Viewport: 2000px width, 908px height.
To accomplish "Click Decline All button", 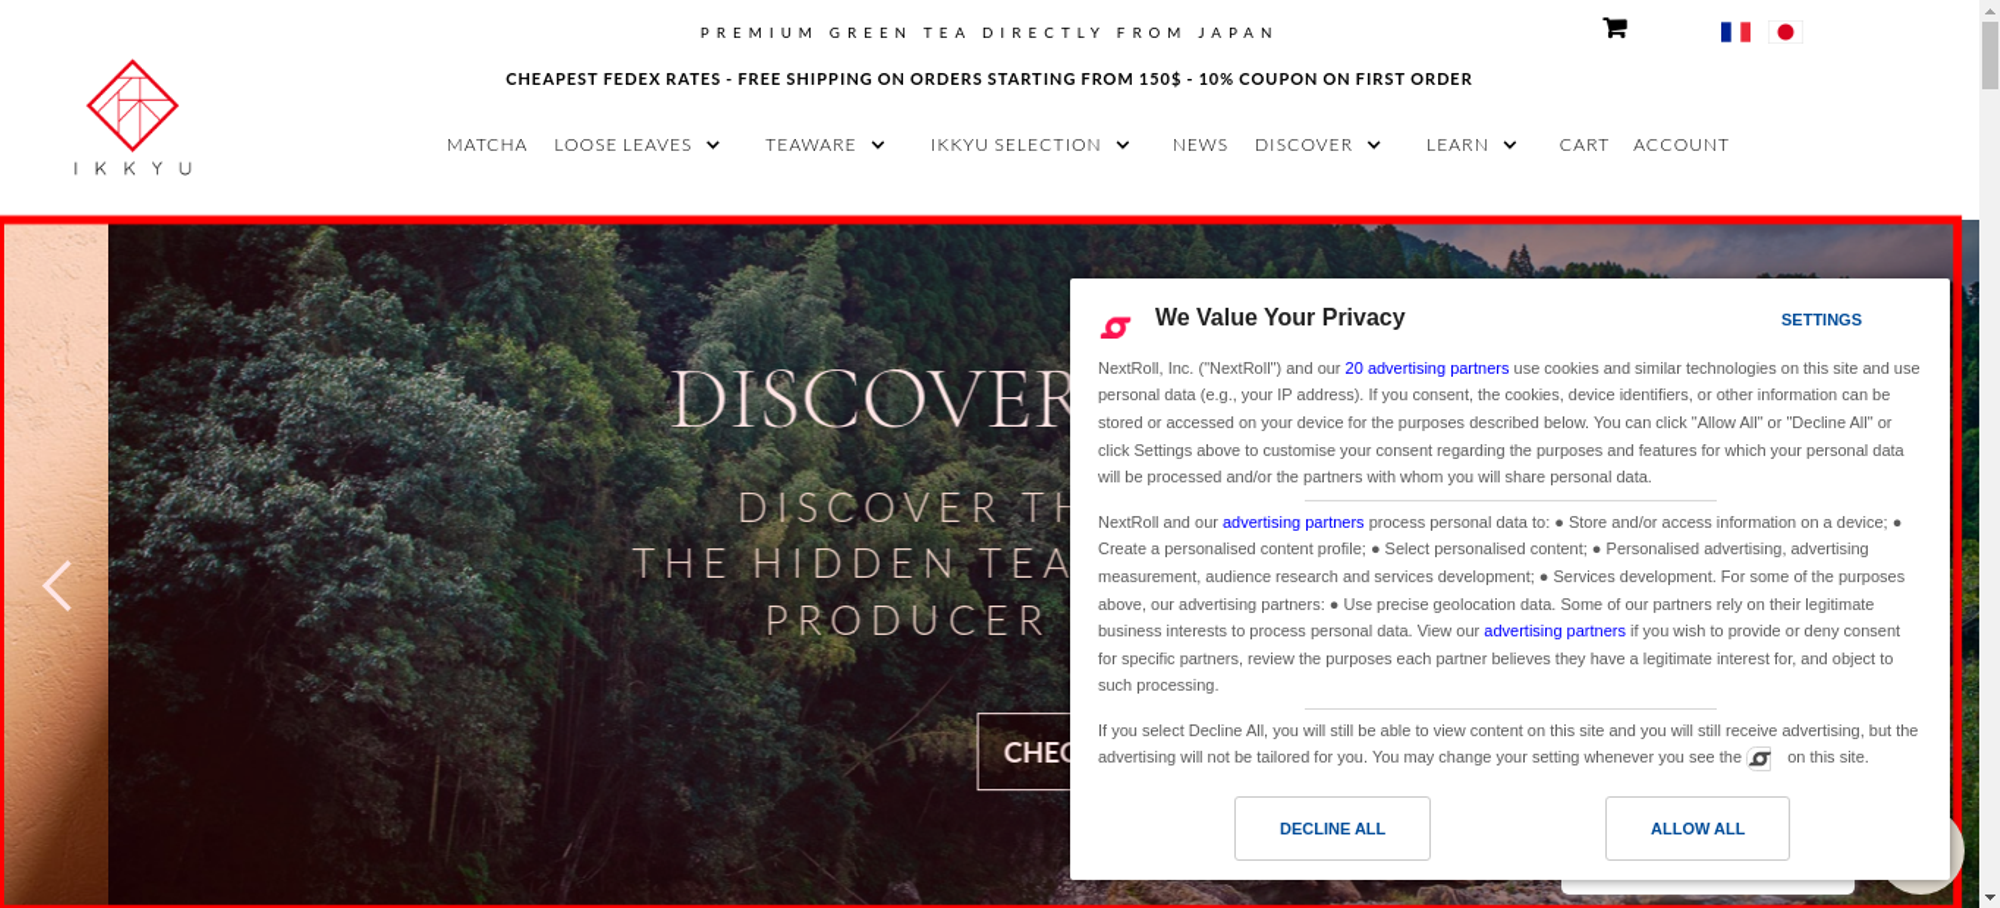I will 1332,828.
